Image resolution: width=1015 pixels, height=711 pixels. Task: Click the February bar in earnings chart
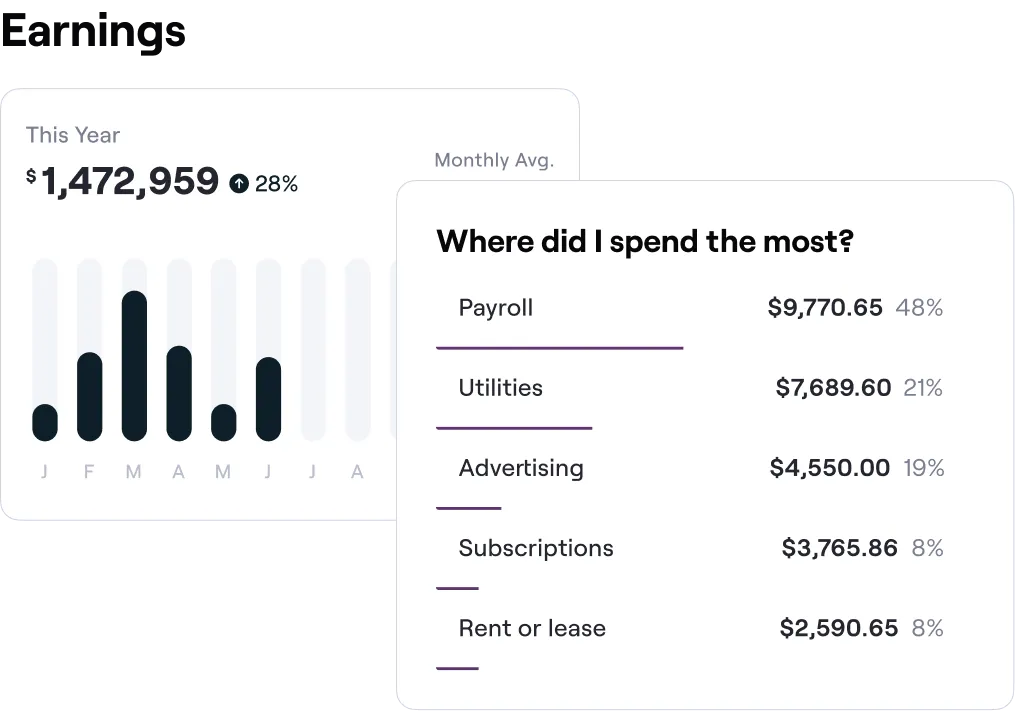tap(89, 396)
